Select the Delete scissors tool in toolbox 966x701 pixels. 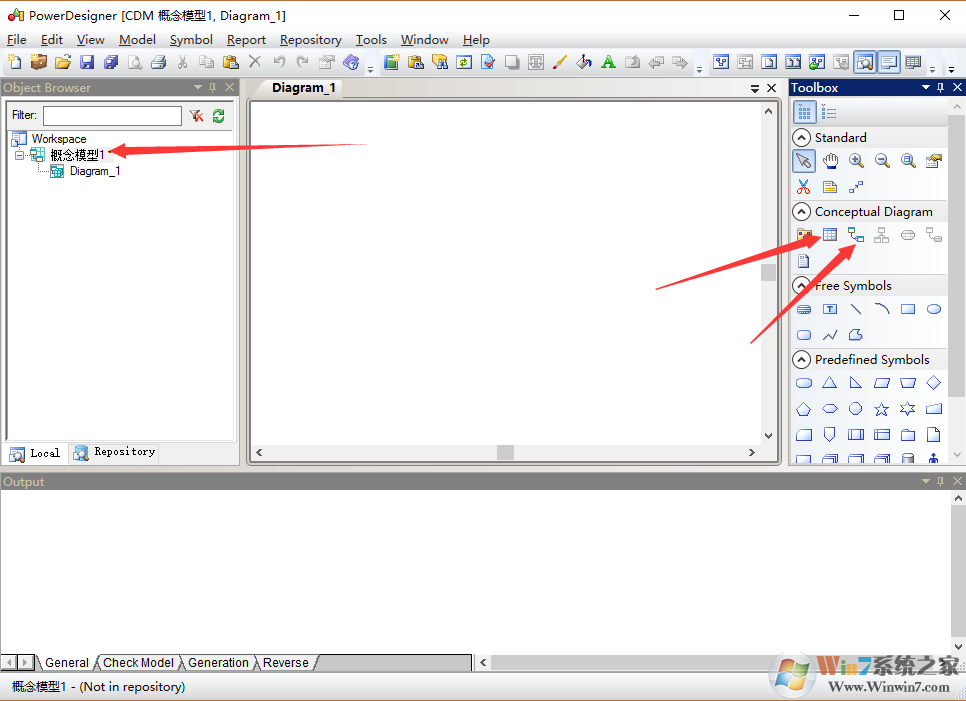pyautogui.click(x=804, y=187)
